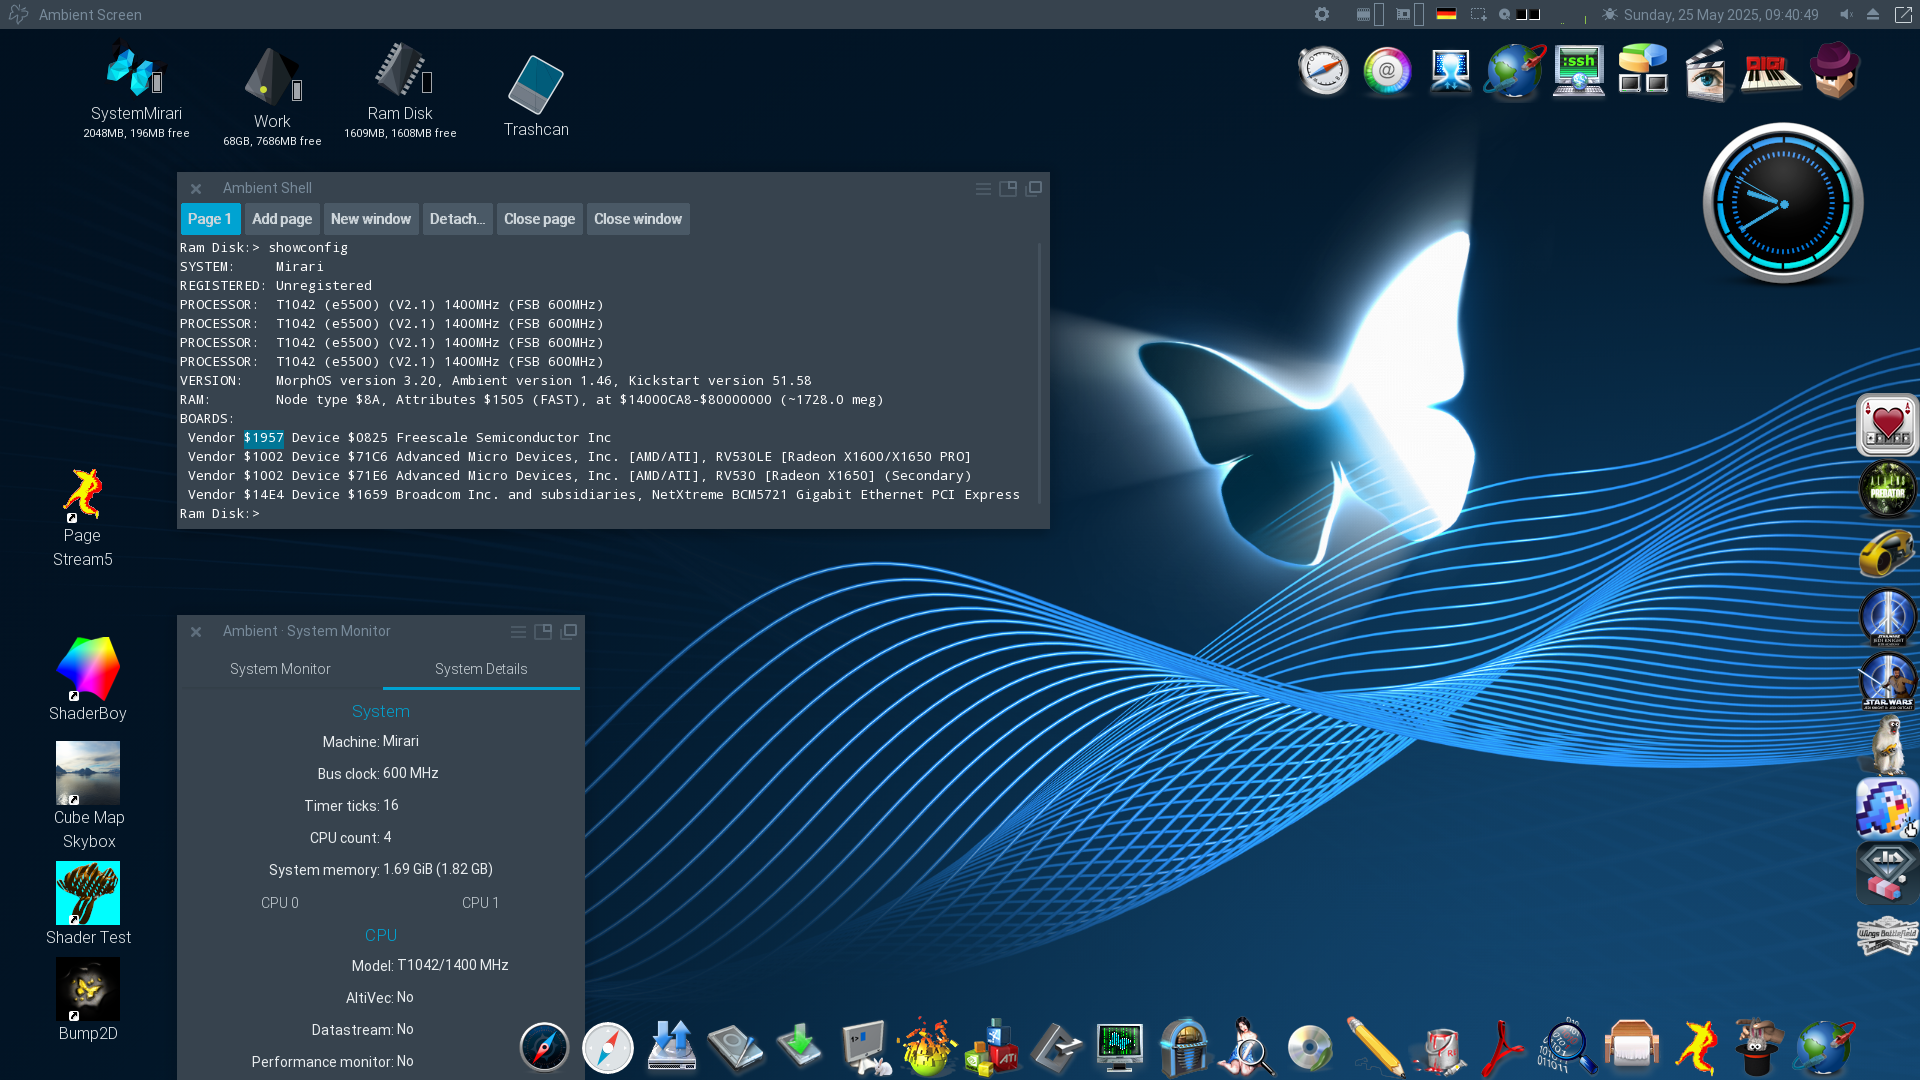This screenshot has height=1080, width=1920.
Task: Open the SSH terminal launcher icon
Action: tap(1578, 71)
